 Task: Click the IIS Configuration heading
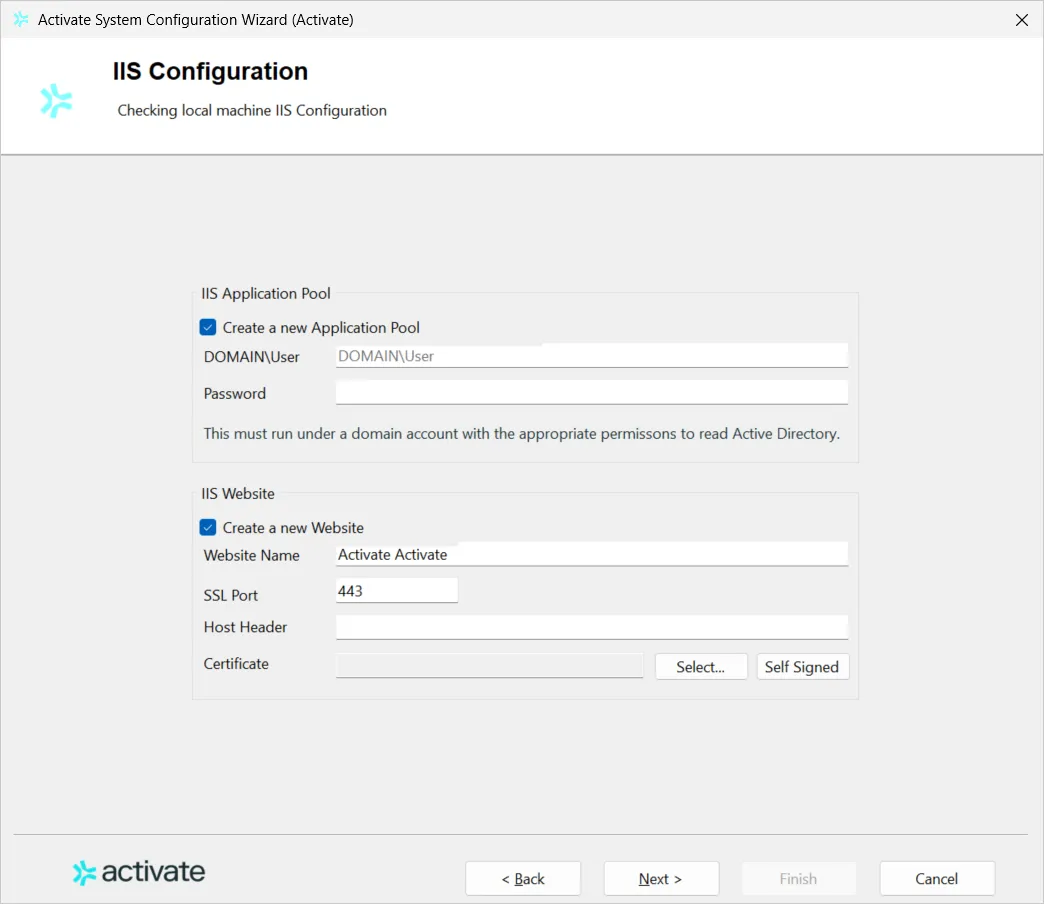[210, 71]
